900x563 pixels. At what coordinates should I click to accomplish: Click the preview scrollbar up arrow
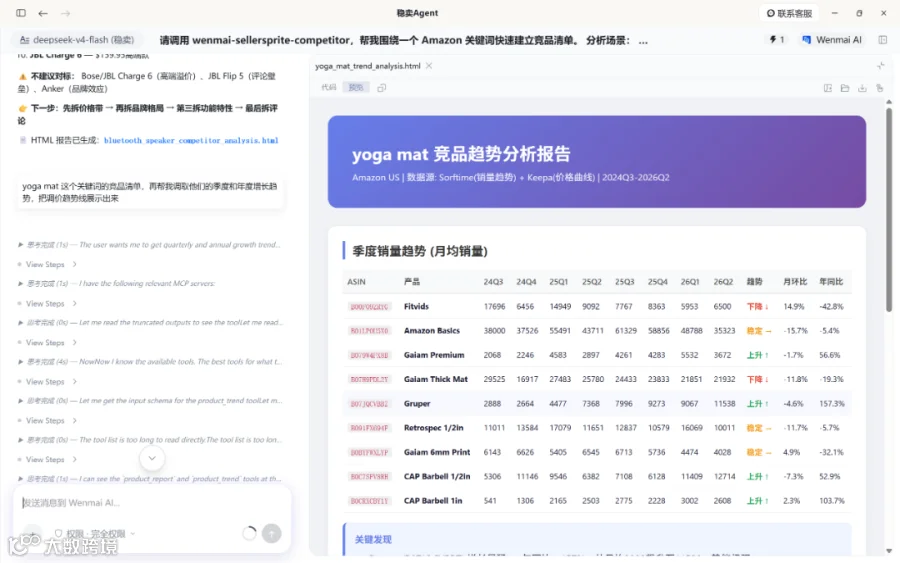coord(889,102)
